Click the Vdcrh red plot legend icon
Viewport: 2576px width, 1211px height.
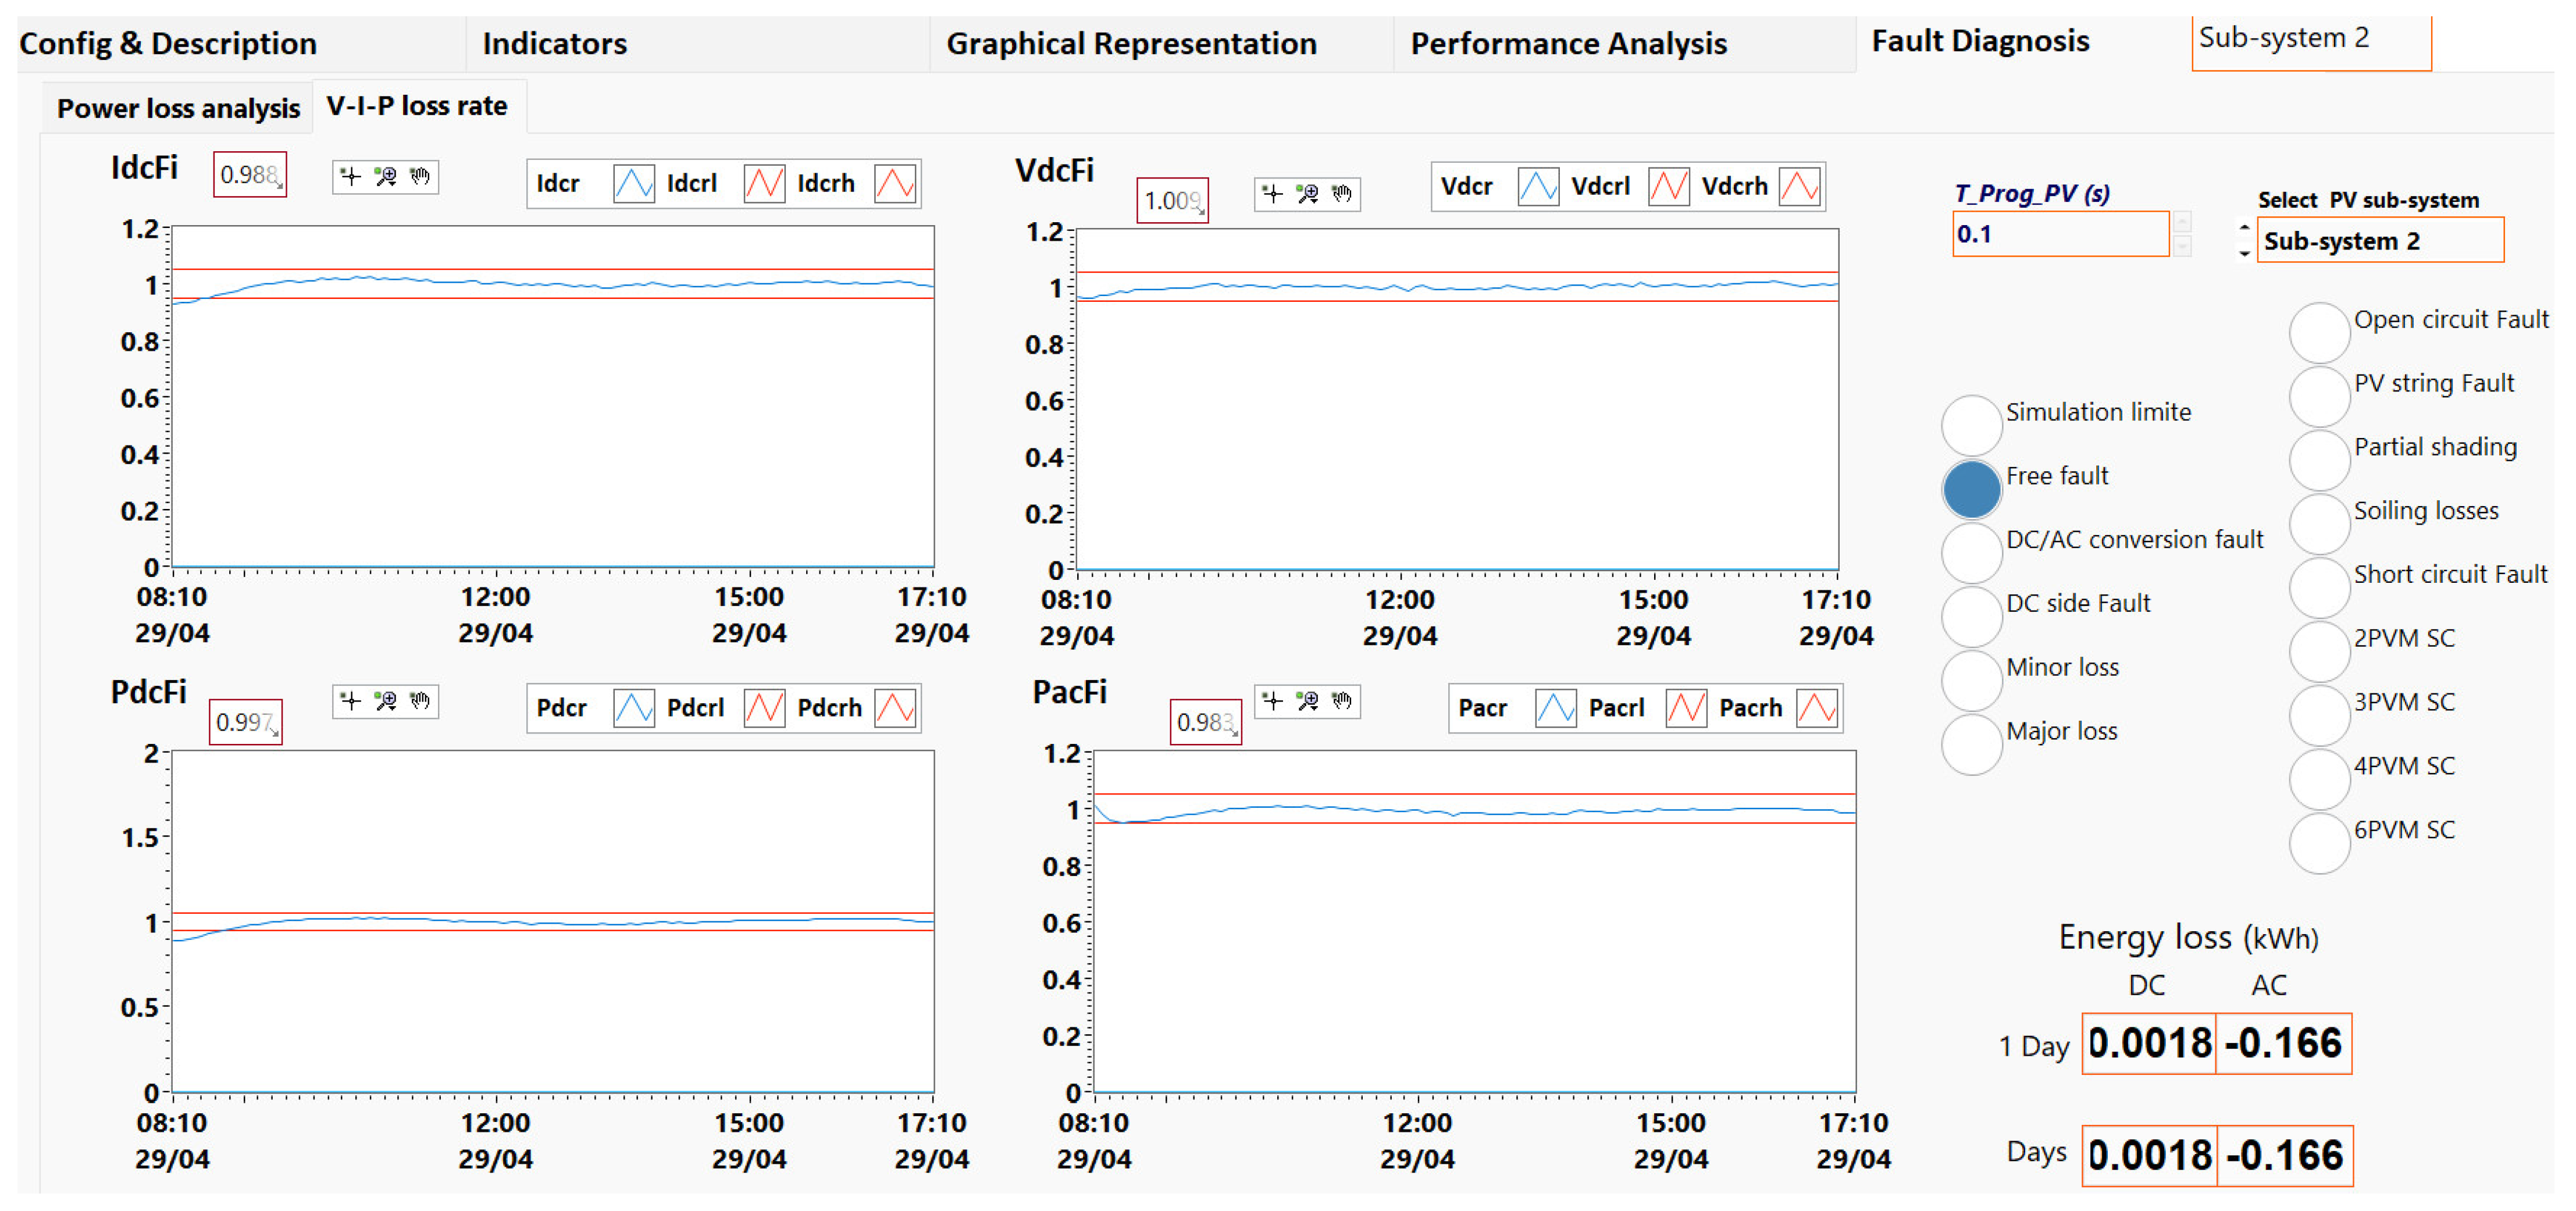(x=1799, y=187)
